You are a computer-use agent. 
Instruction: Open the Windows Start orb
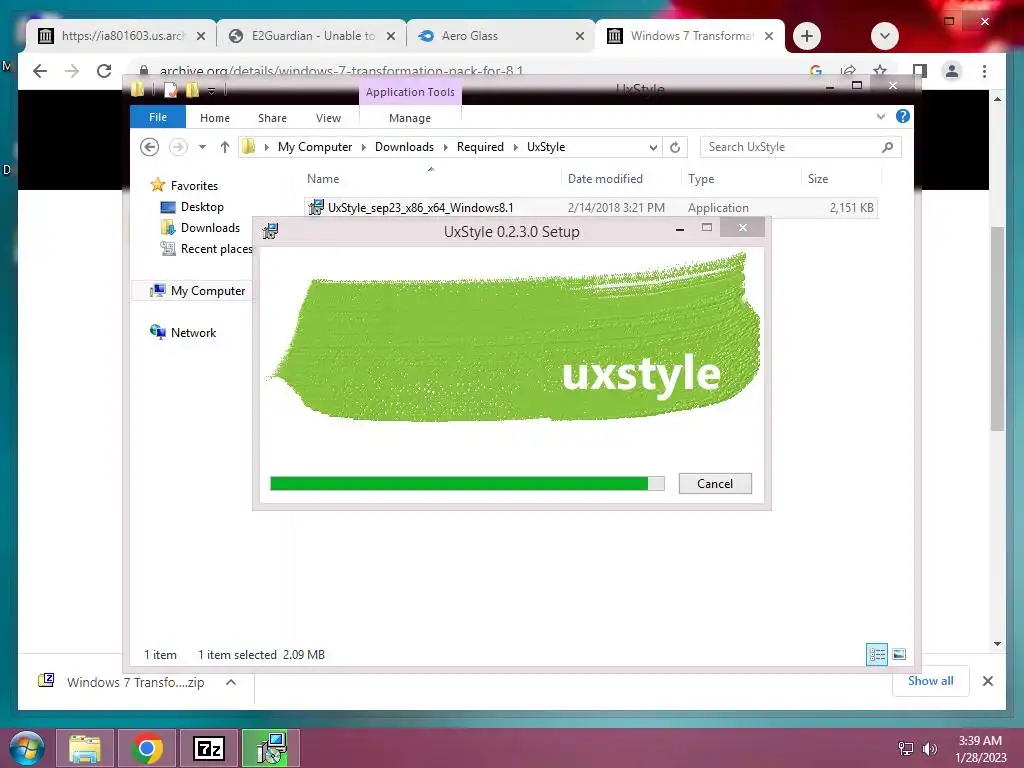[27, 748]
